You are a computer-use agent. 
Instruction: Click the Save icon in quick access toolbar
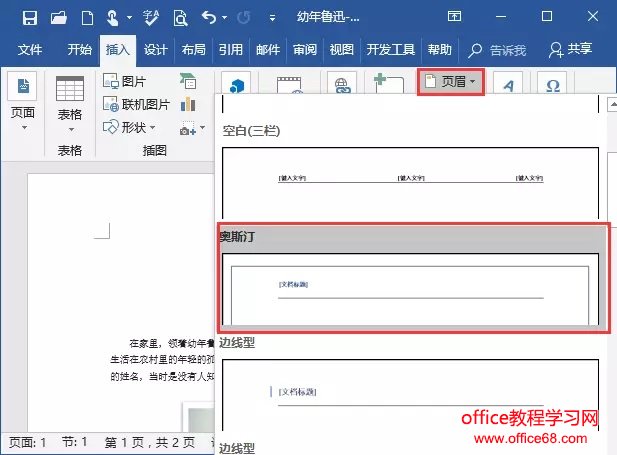click(30, 18)
